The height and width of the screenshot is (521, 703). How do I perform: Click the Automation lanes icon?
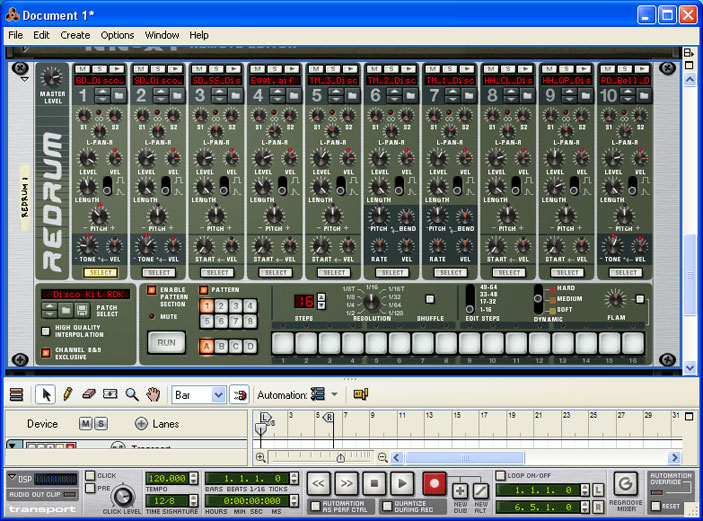(318, 395)
